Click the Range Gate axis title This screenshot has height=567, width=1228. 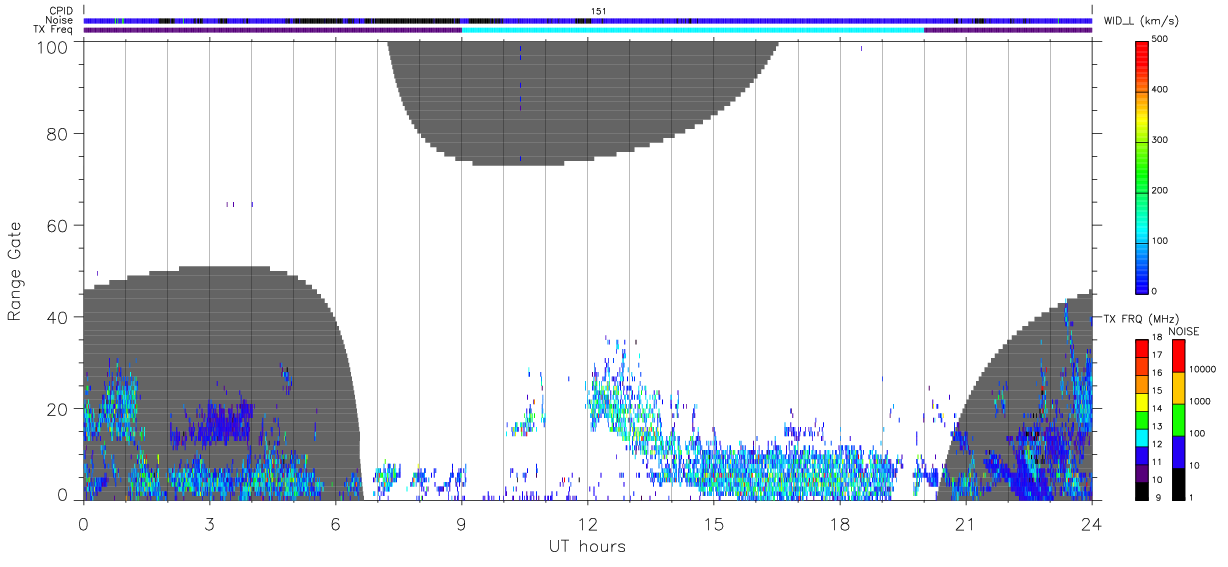(x=15, y=272)
